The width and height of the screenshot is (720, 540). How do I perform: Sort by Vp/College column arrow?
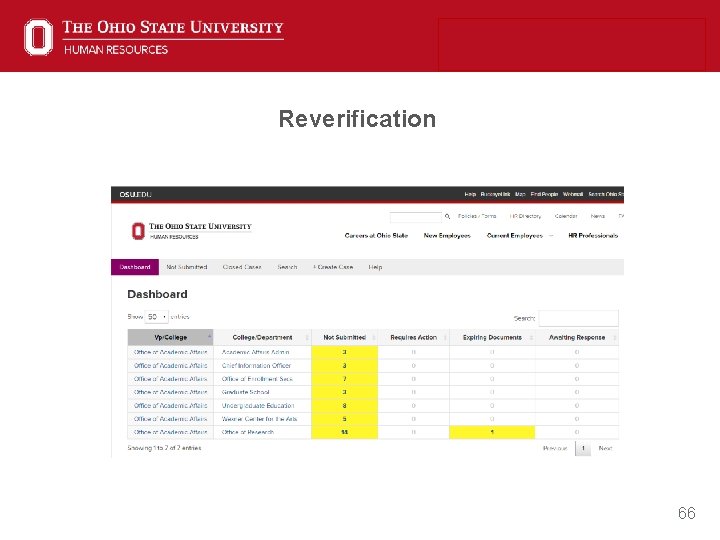click(209, 337)
